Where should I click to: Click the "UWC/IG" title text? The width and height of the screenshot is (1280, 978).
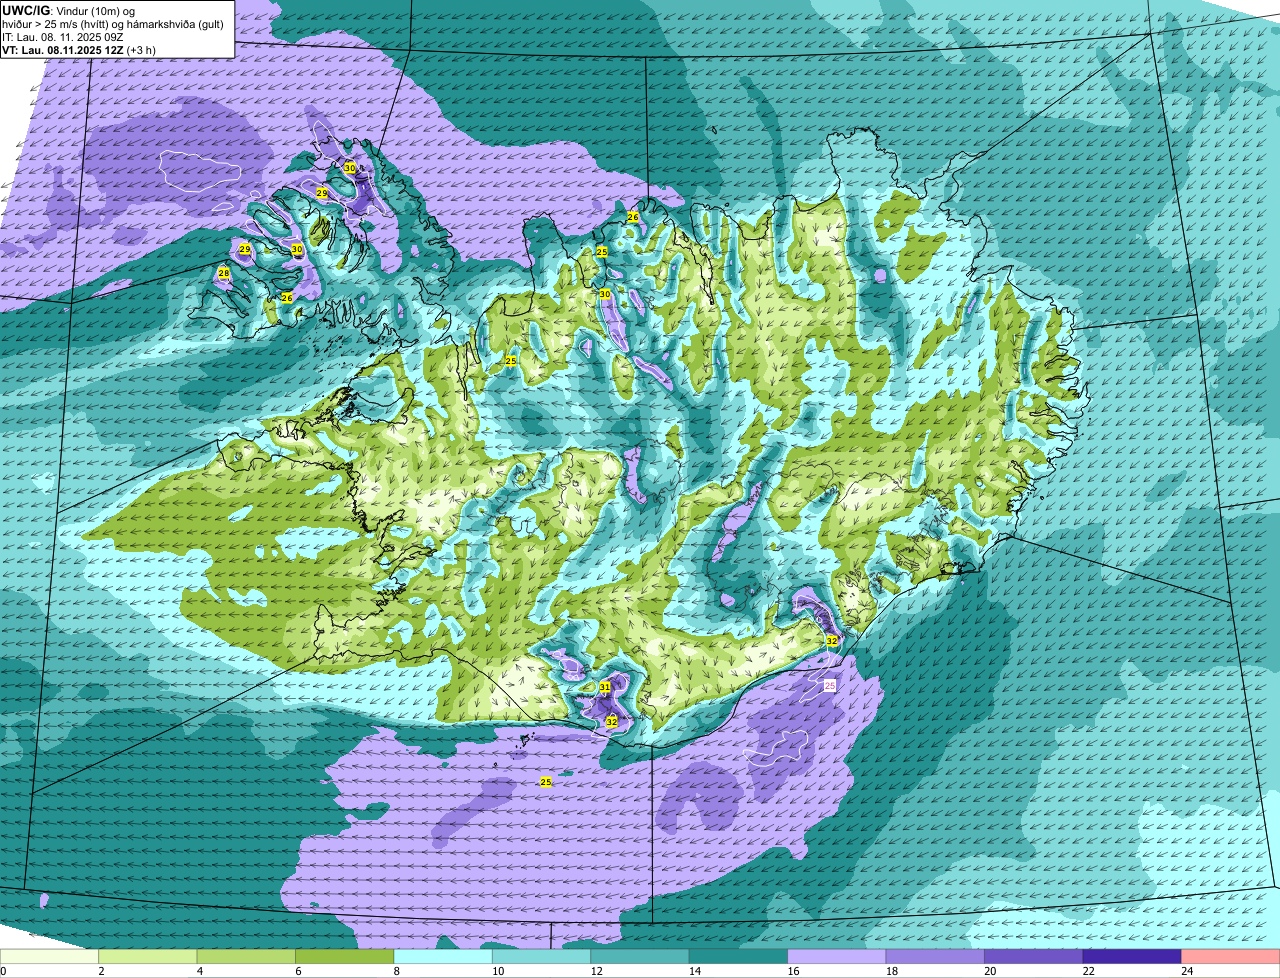click(25, 9)
